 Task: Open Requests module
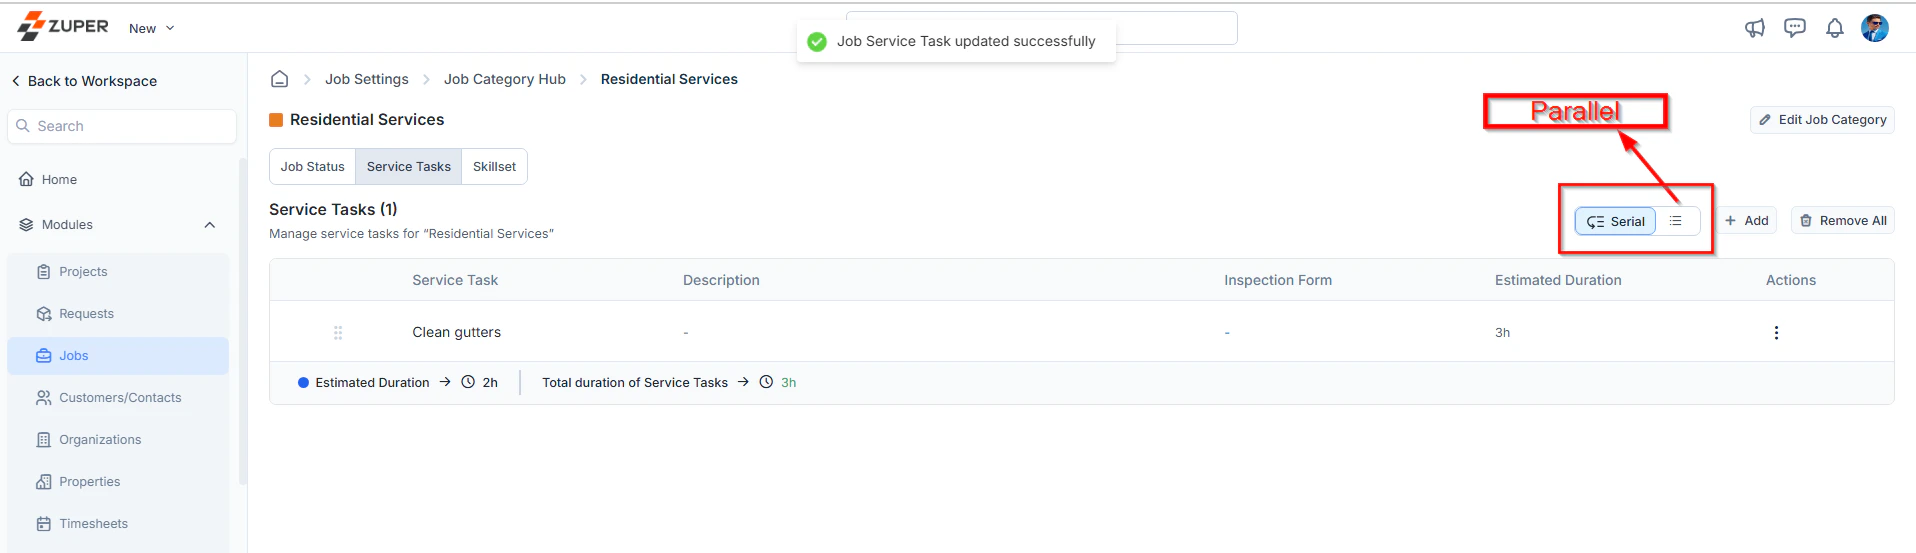coord(118,314)
